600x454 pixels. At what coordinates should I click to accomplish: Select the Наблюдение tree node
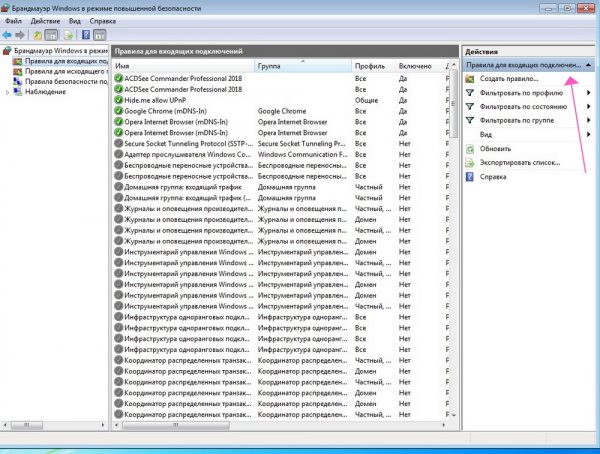pyautogui.click(x=45, y=91)
